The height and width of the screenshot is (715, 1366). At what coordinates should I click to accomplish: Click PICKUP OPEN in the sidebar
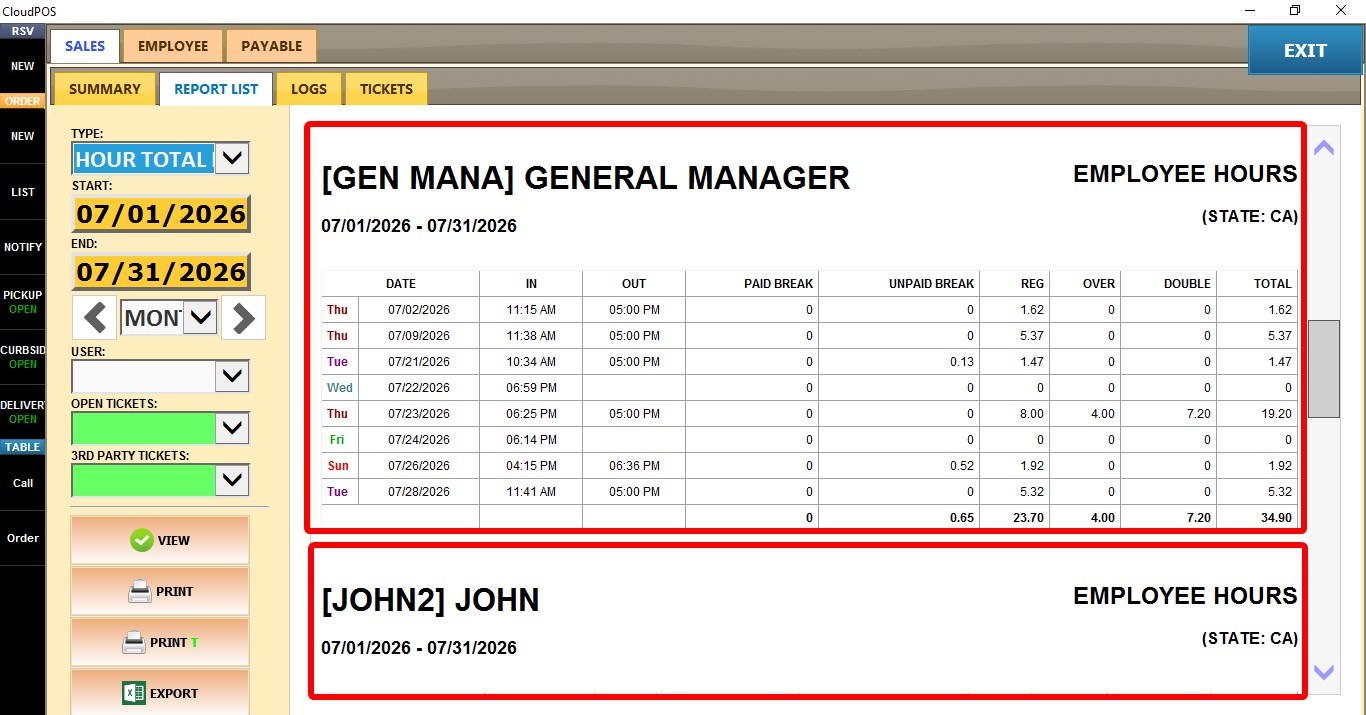pyautogui.click(x=22, y=302)
